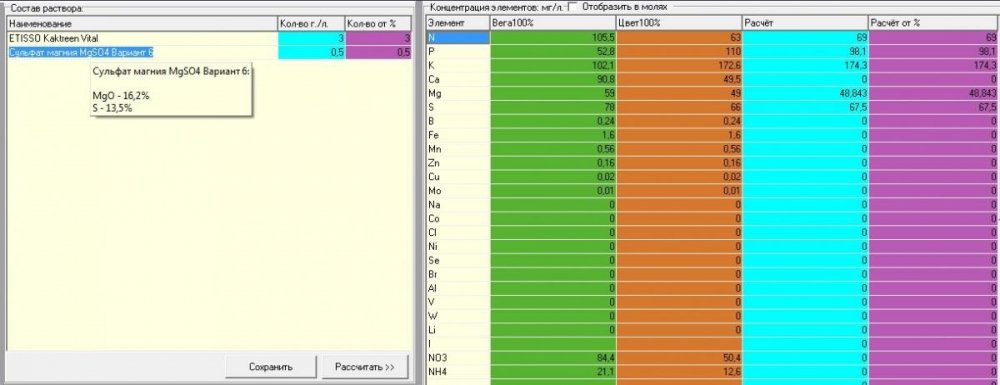Click the orange 172,6 potassium cell
Screen dimensions: 1000x385
[679, 66]
